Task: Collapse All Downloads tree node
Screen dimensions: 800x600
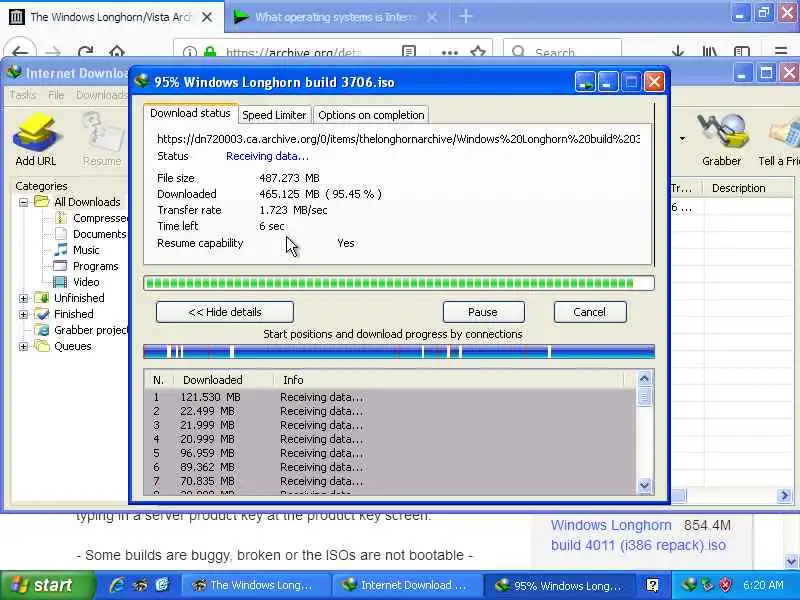Action: coord(23,203)
